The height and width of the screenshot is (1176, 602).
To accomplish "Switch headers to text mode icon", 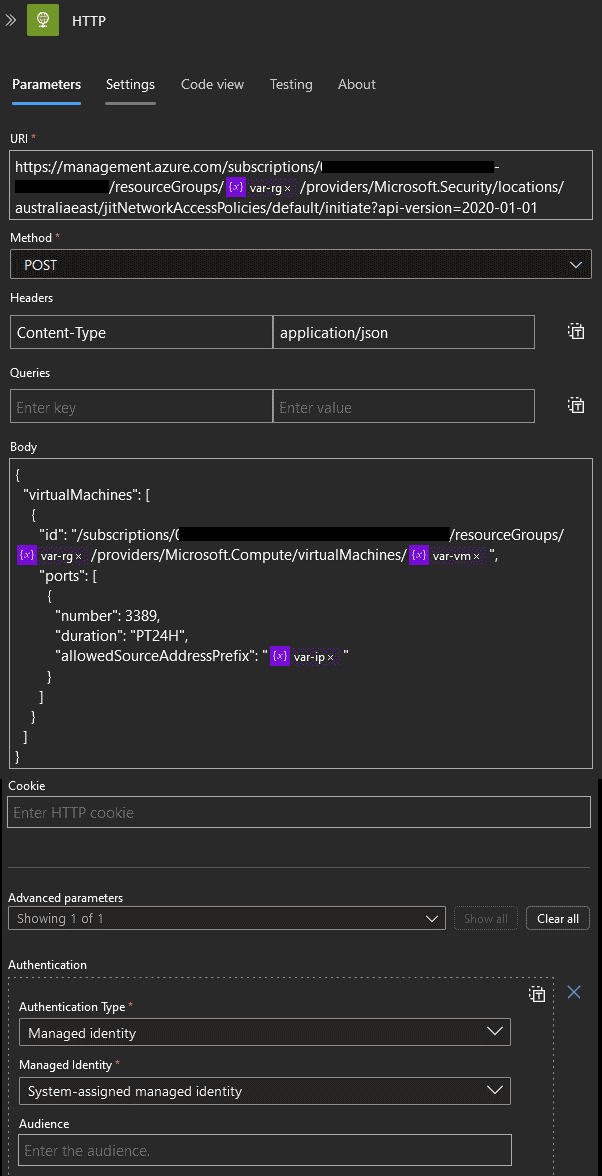I will (x=576, y=332).
